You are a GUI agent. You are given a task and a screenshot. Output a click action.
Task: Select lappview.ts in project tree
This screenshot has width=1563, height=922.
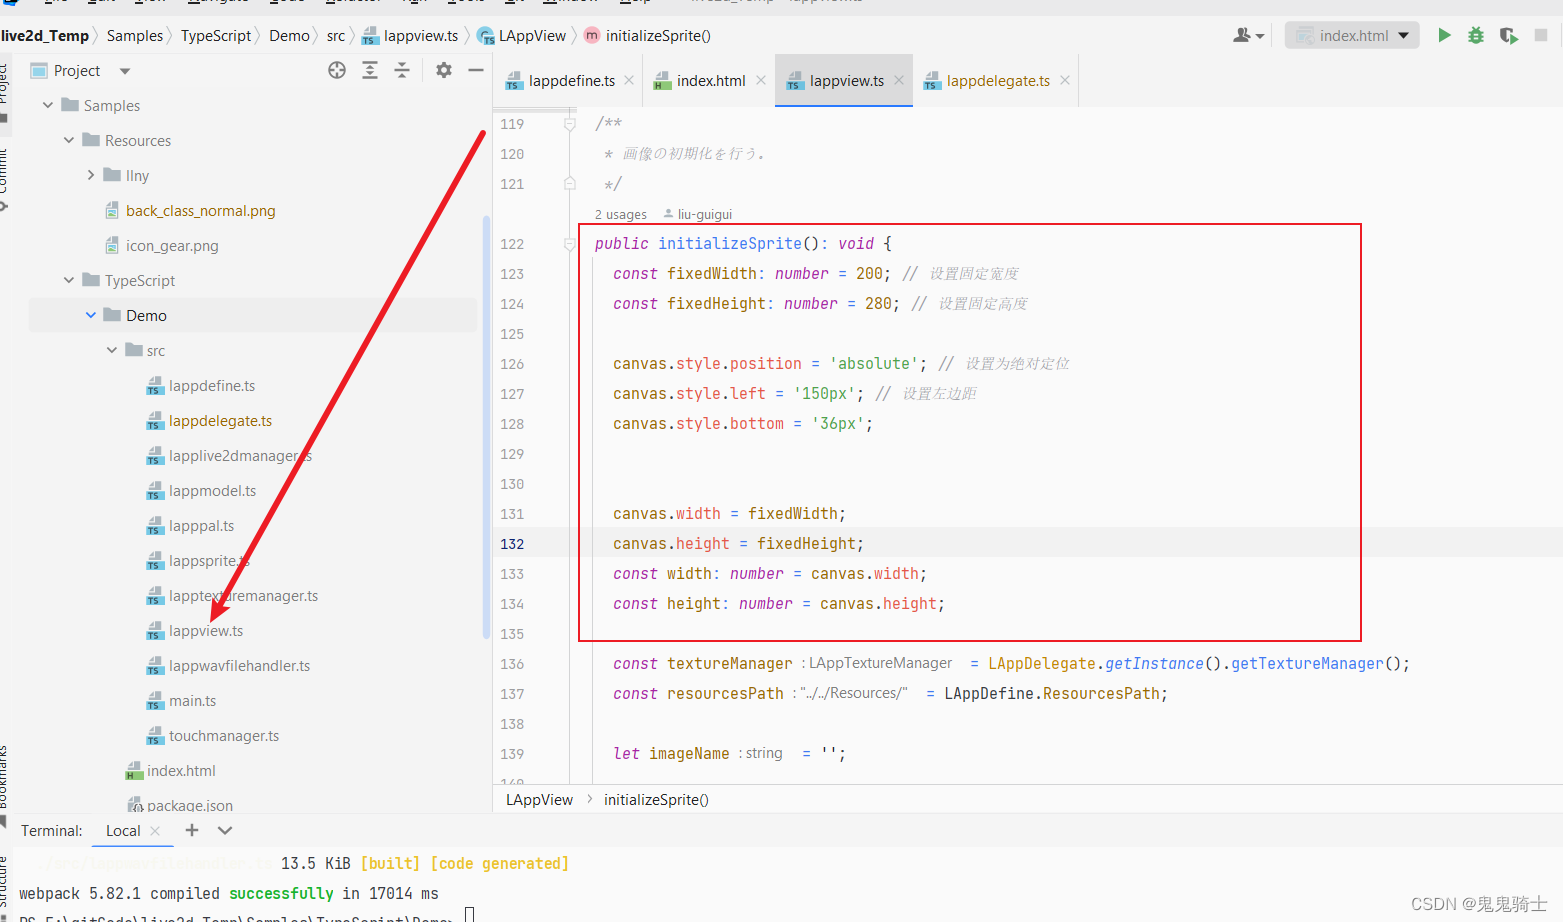(x=206, y=631)
